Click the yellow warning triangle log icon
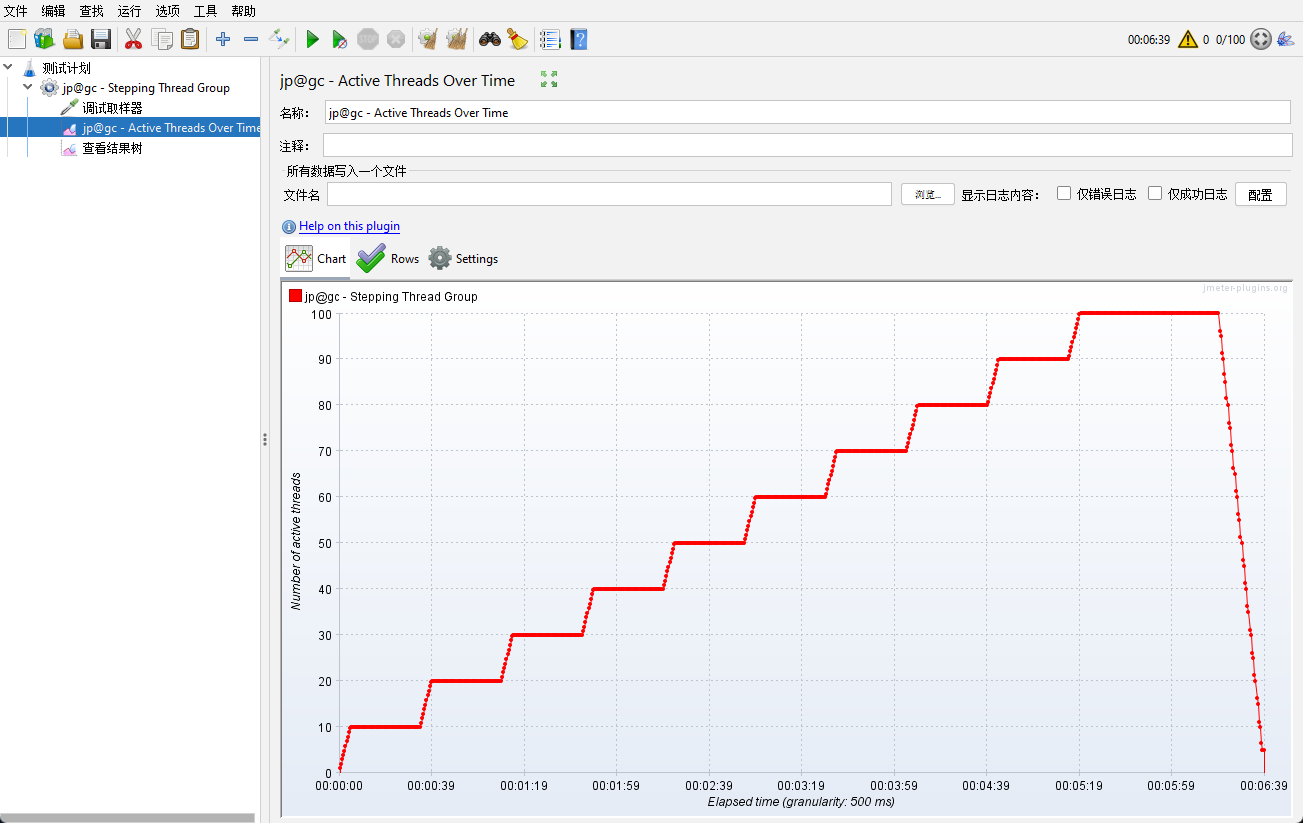Image resolution: width=1303 pixels, height=823 pixels. [1187, 39]
